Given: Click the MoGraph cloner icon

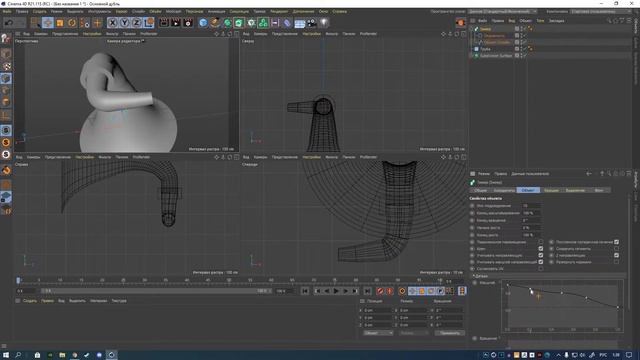Looking at the screenshot, I should click(x=263, y=23).
